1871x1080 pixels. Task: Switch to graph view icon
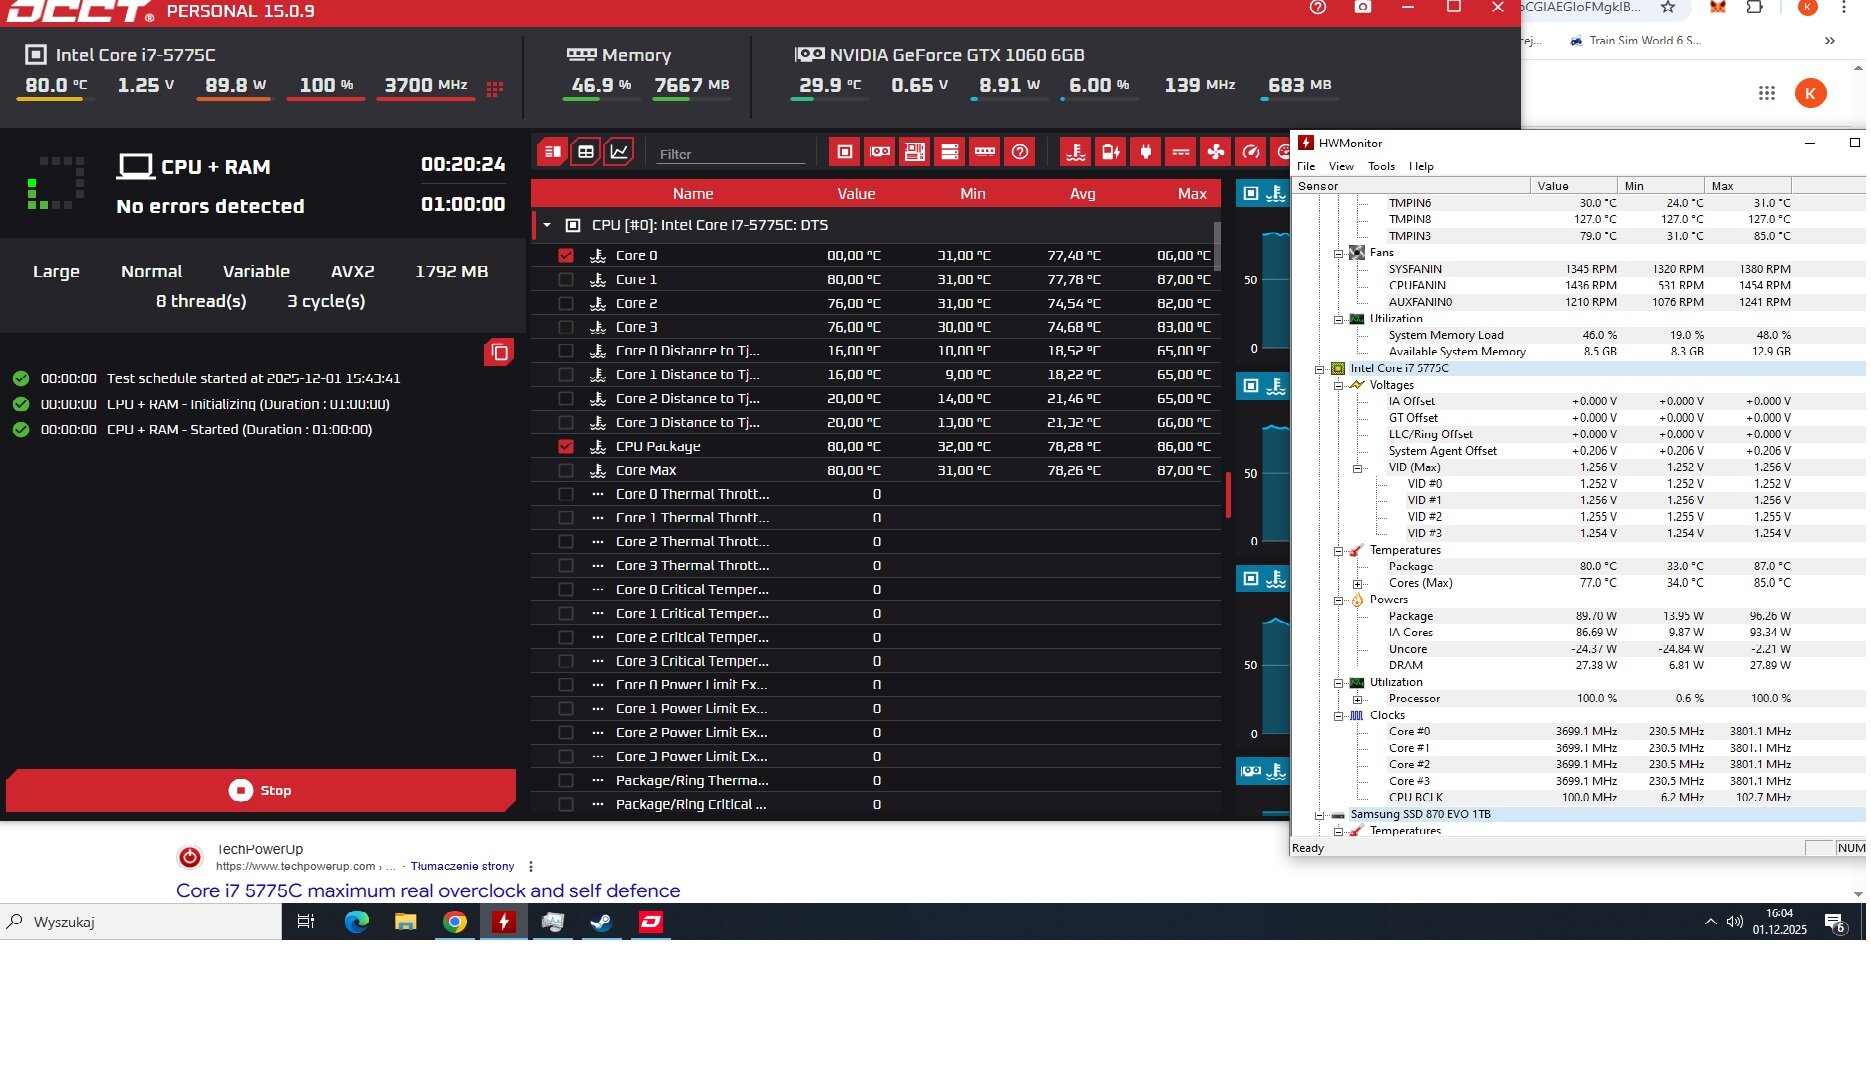coord(619,152)
